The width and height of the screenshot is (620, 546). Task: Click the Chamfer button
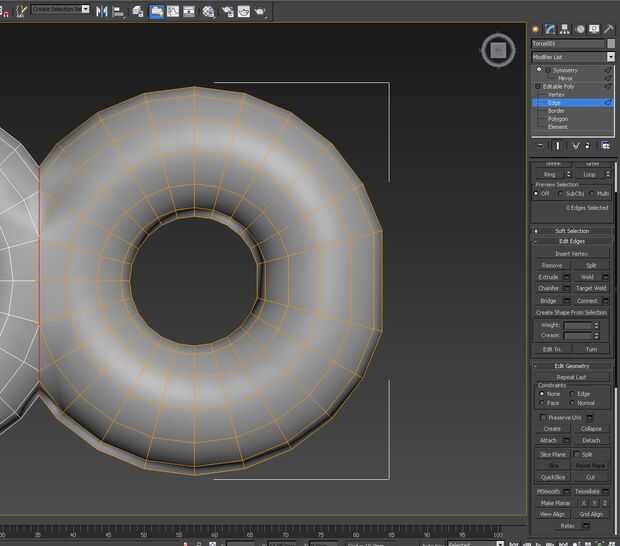click(549, 288)
